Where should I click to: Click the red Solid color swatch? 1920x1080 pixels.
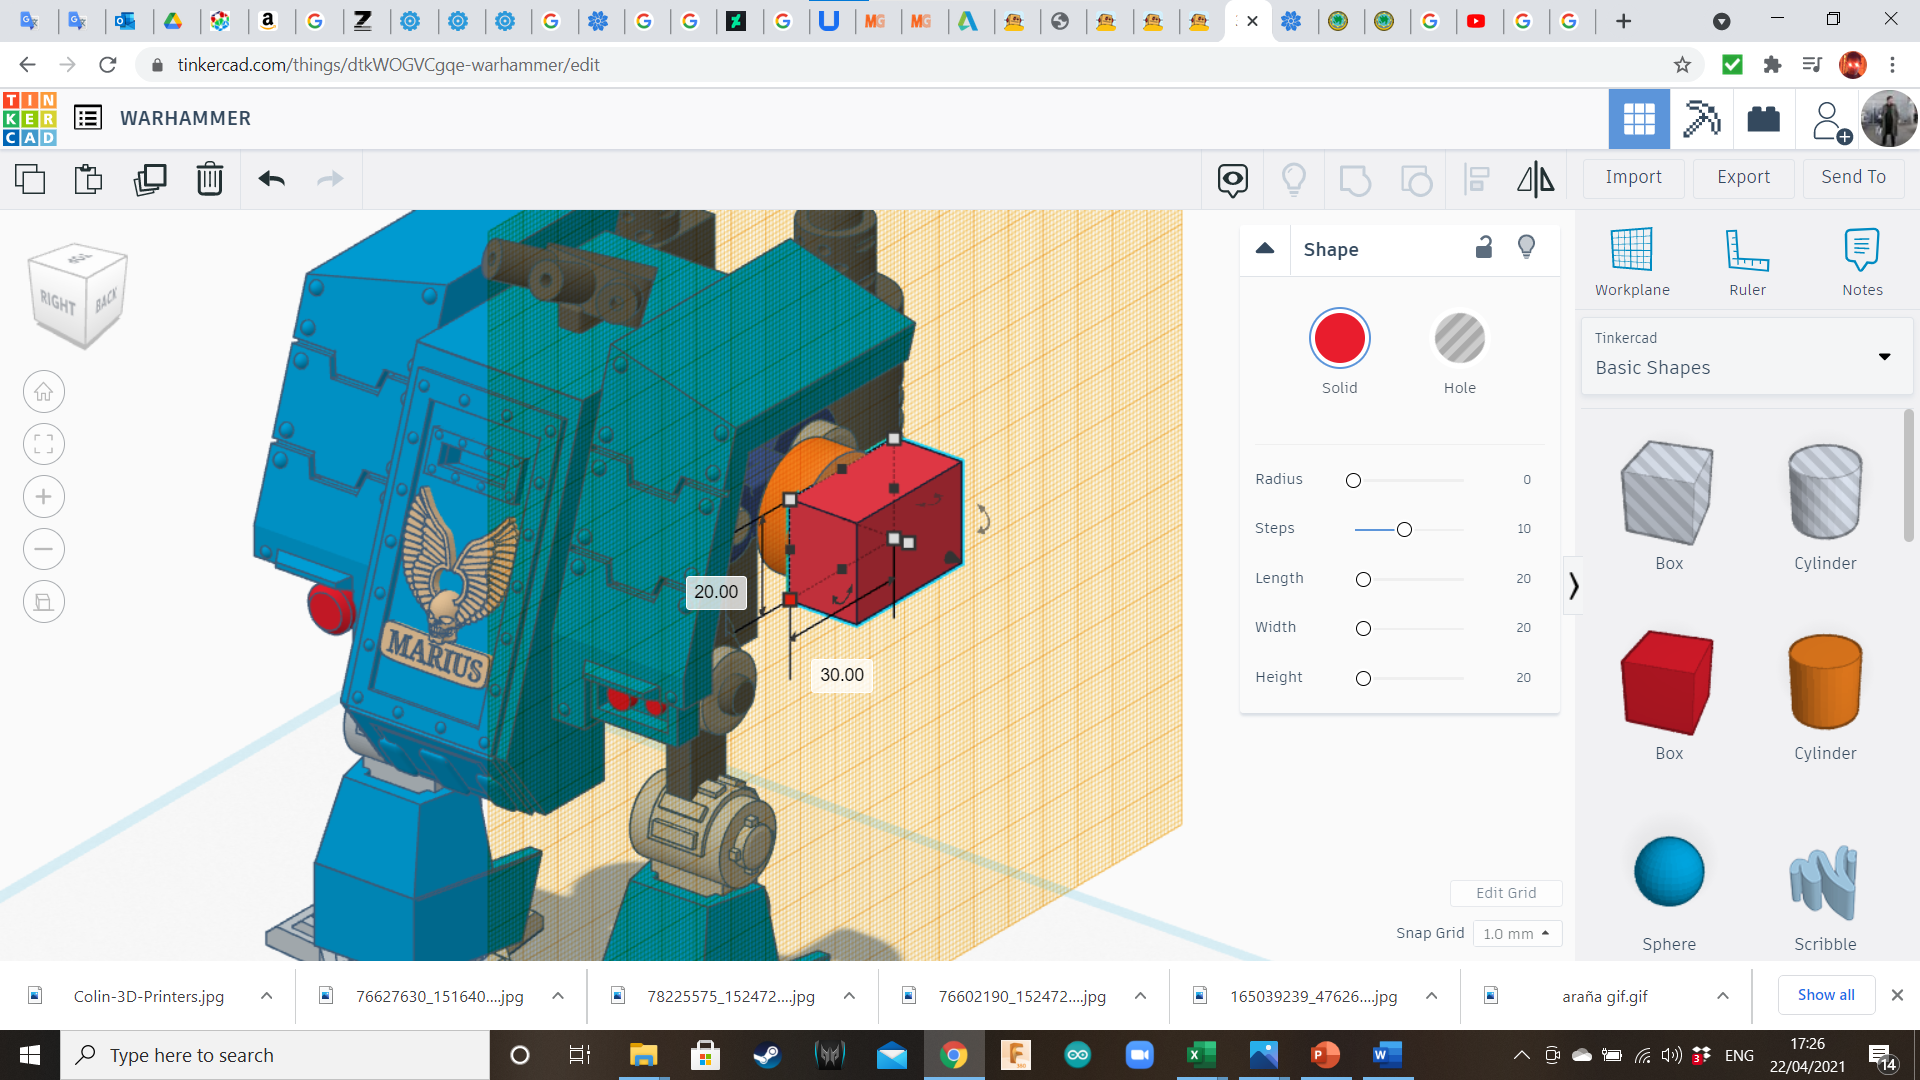coord(1339,339)
